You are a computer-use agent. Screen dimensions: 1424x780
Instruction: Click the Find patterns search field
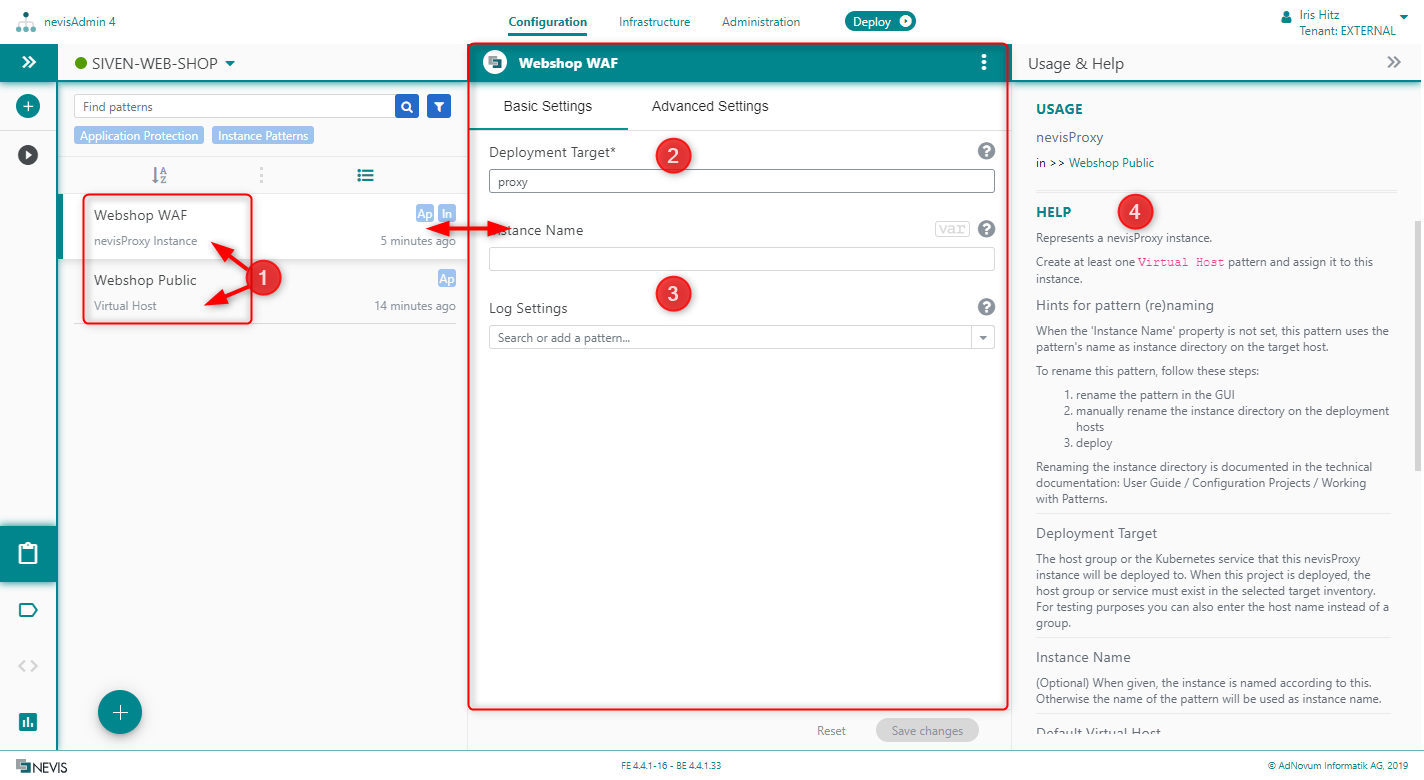(235, 107)
